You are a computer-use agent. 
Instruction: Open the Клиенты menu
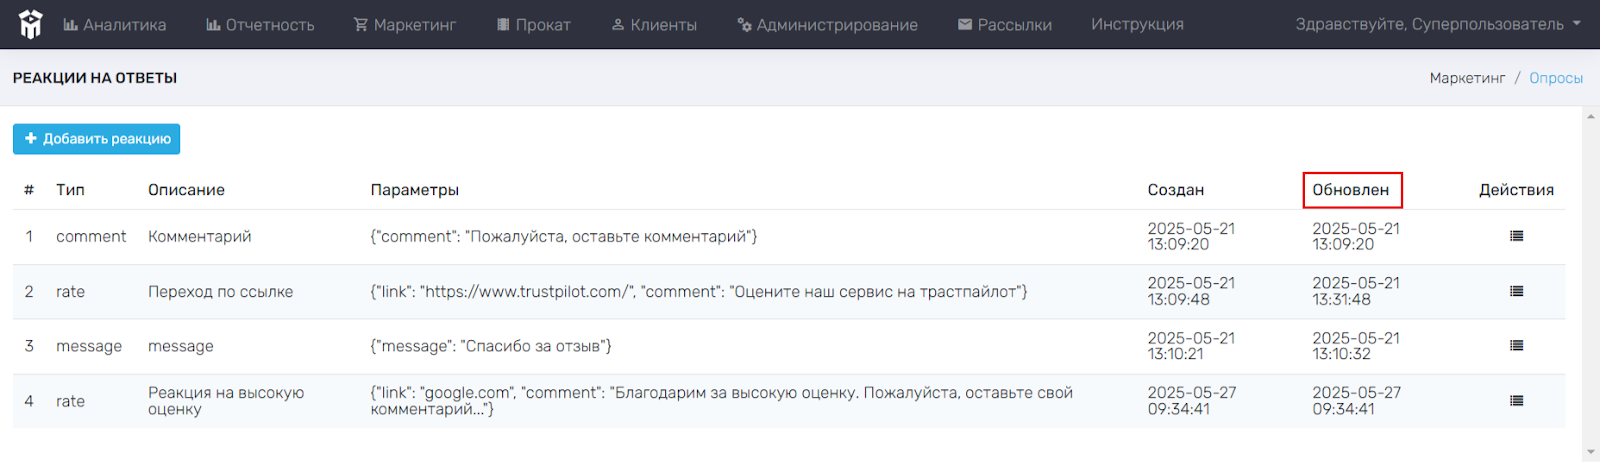654,24
